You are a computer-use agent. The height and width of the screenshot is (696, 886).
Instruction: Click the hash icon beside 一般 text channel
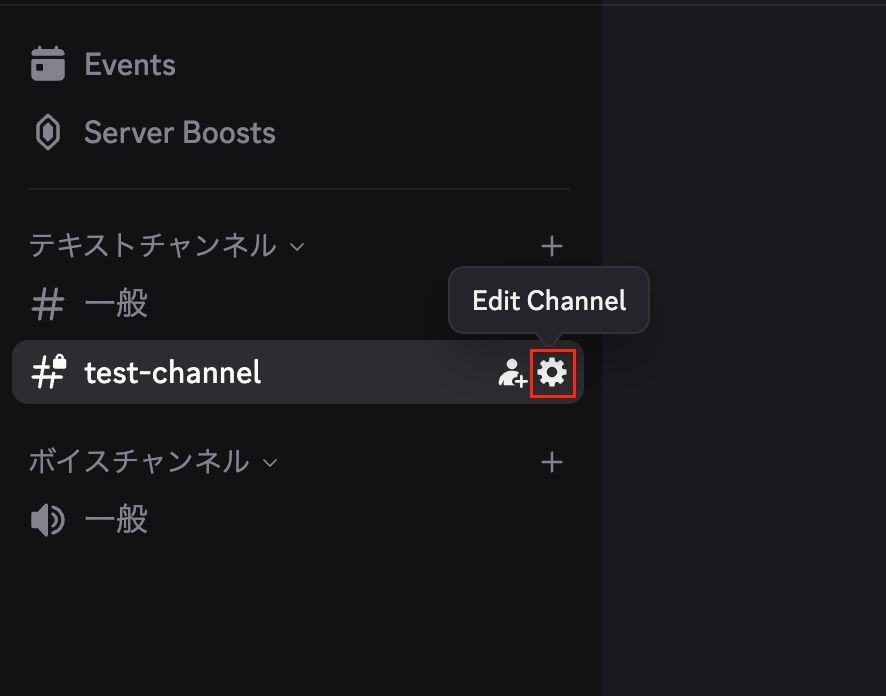[x=47, y=304]
